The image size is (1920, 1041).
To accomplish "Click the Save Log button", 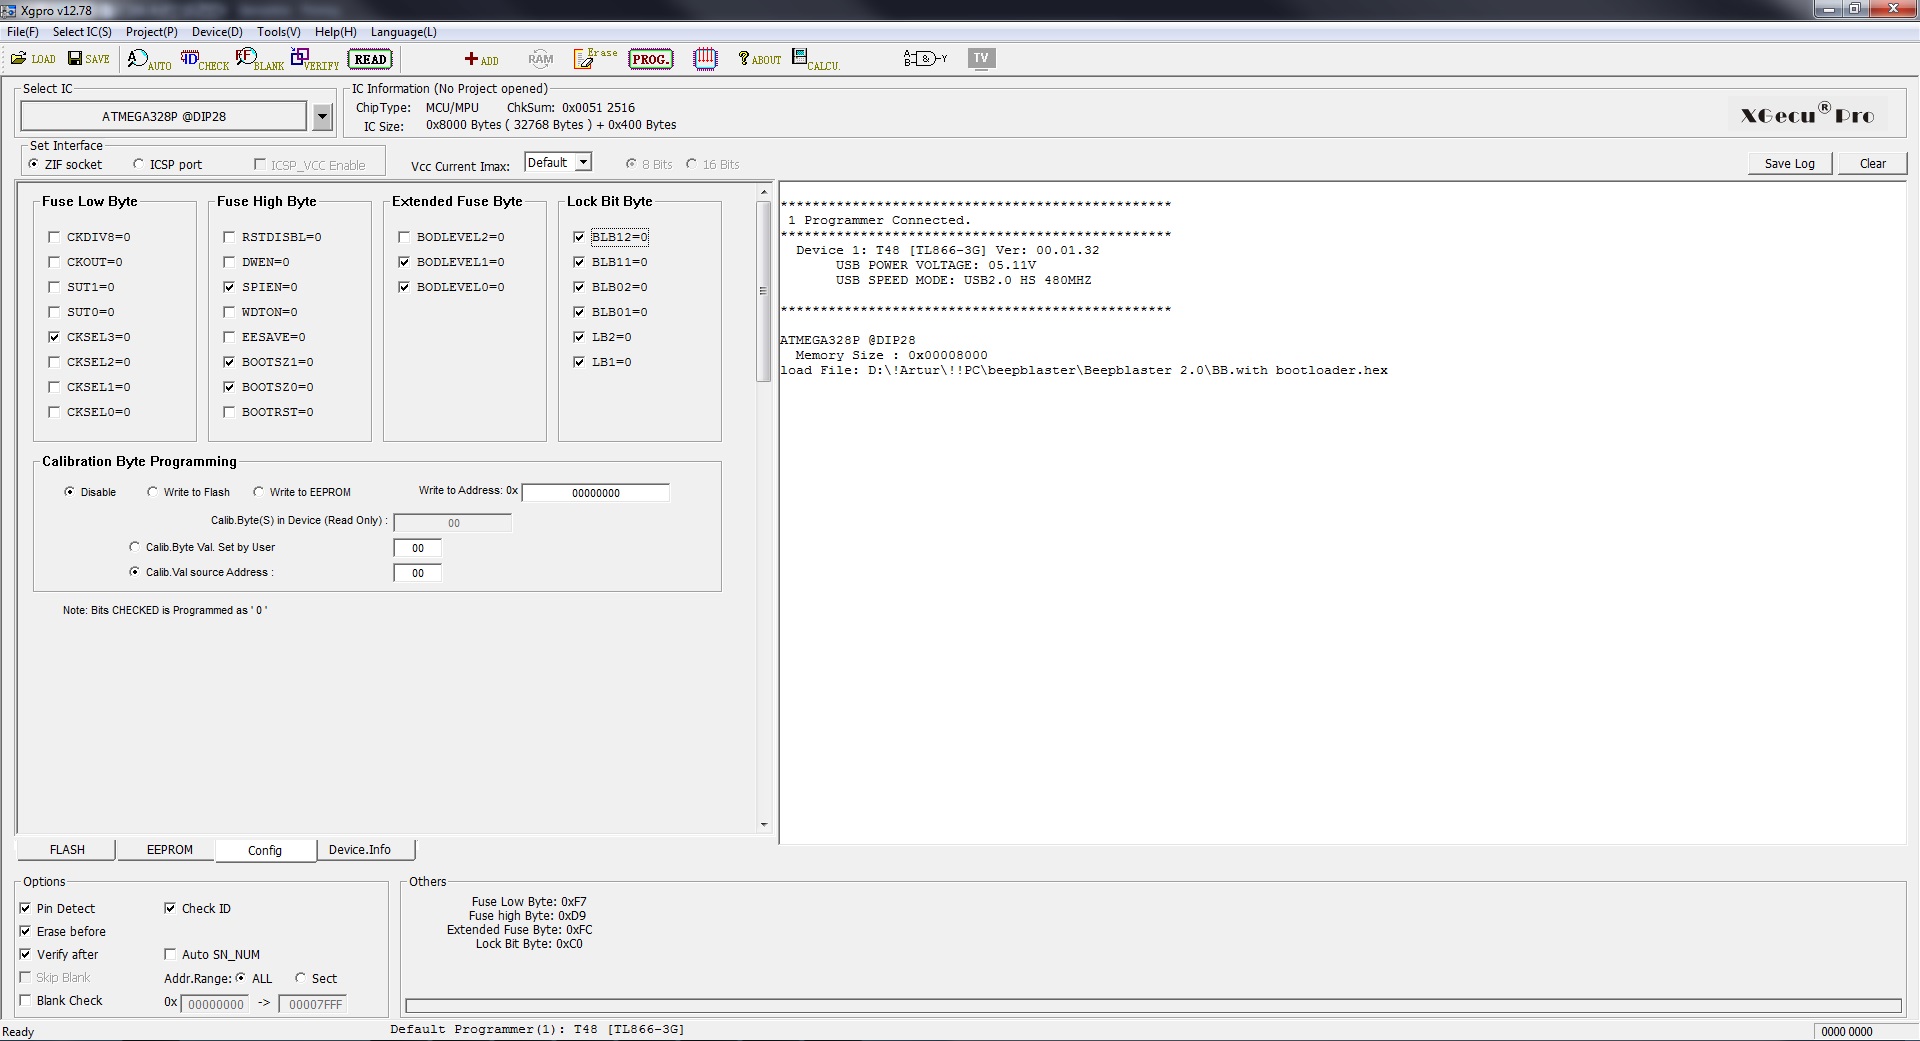I will pos(1790,163).
